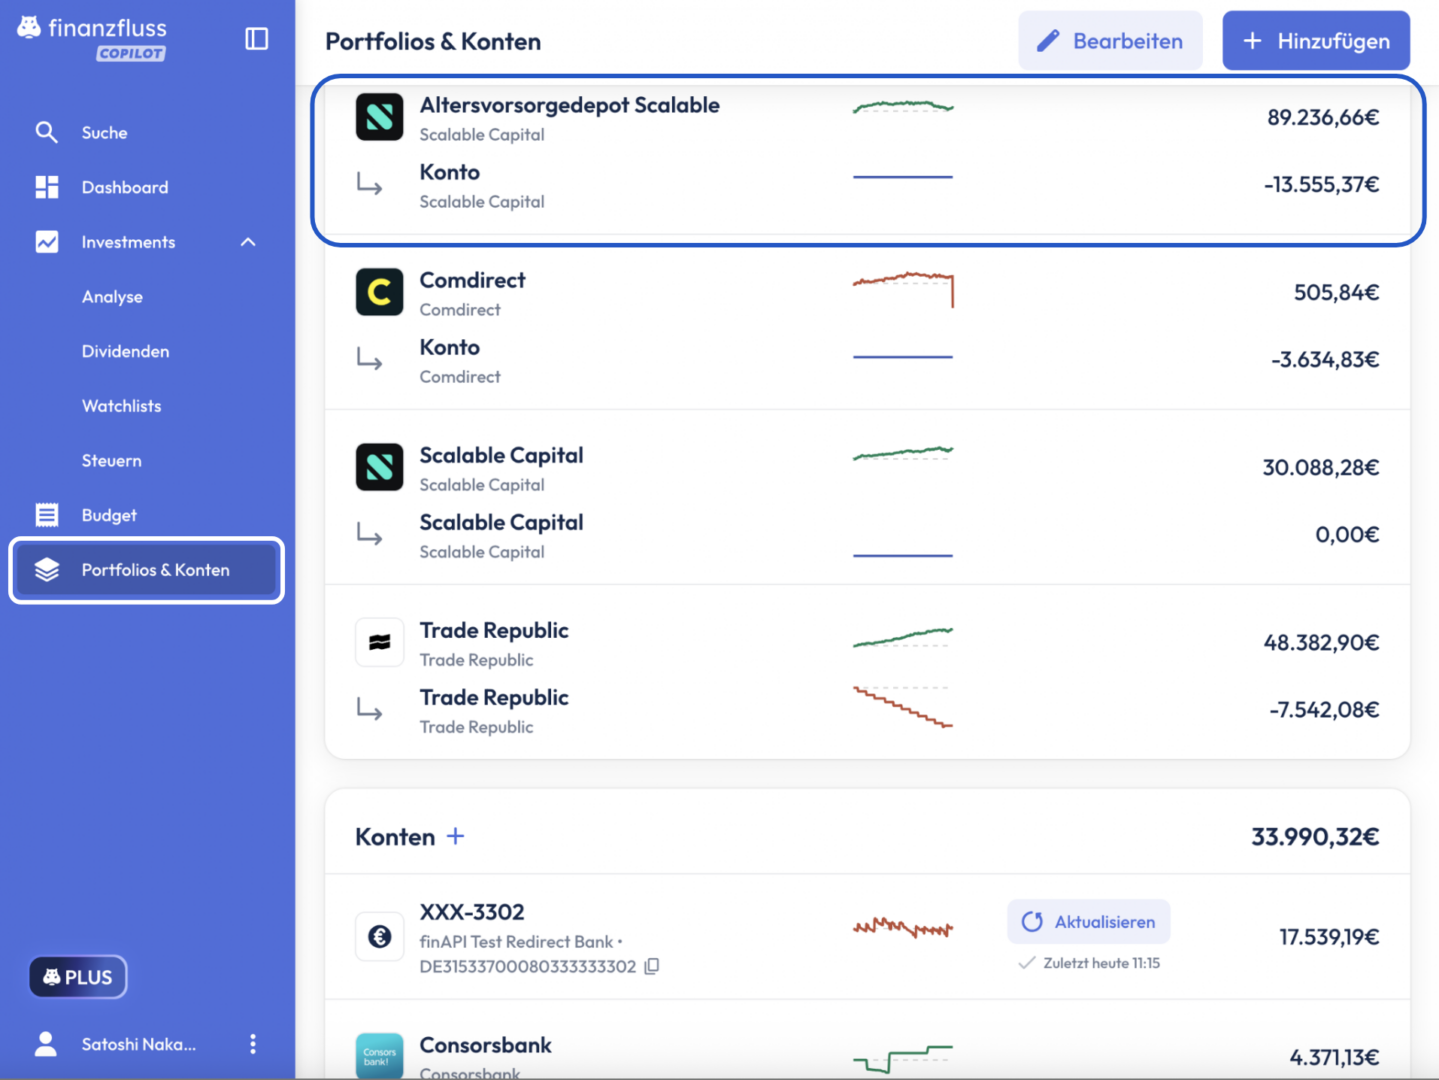The width and height of the screenshot is (1439, 1080).
Task: Click the plus icon next to Konten
Action: coord(455,836)
